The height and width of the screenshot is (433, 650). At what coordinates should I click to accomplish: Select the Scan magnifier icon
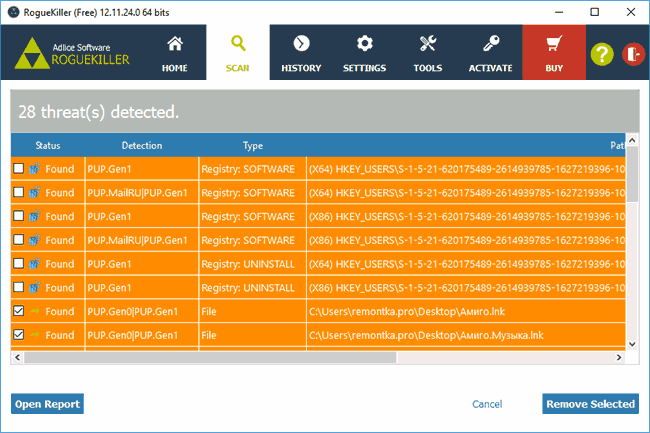[x=238, y=44]
